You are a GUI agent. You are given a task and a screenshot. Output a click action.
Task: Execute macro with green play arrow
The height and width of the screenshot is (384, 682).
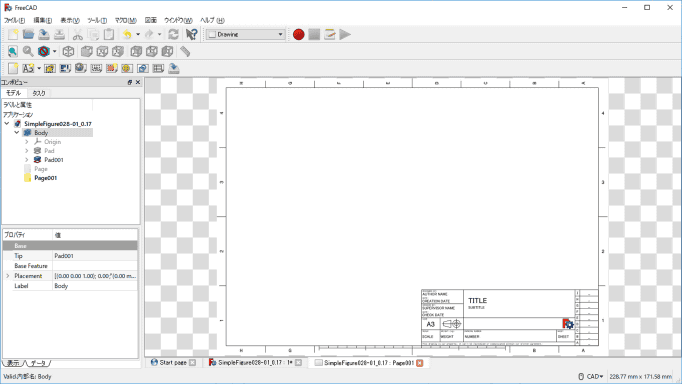(345, 34)
